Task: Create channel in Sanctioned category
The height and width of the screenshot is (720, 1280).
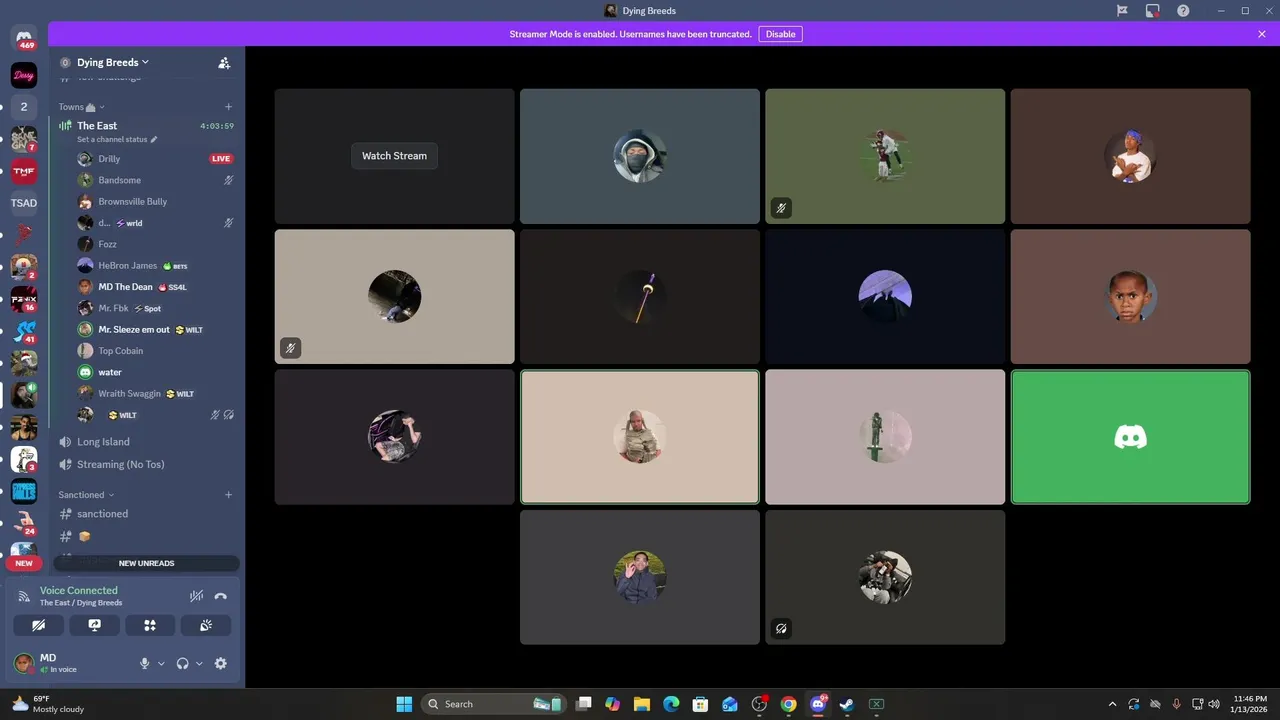Action: coord(228,495)
